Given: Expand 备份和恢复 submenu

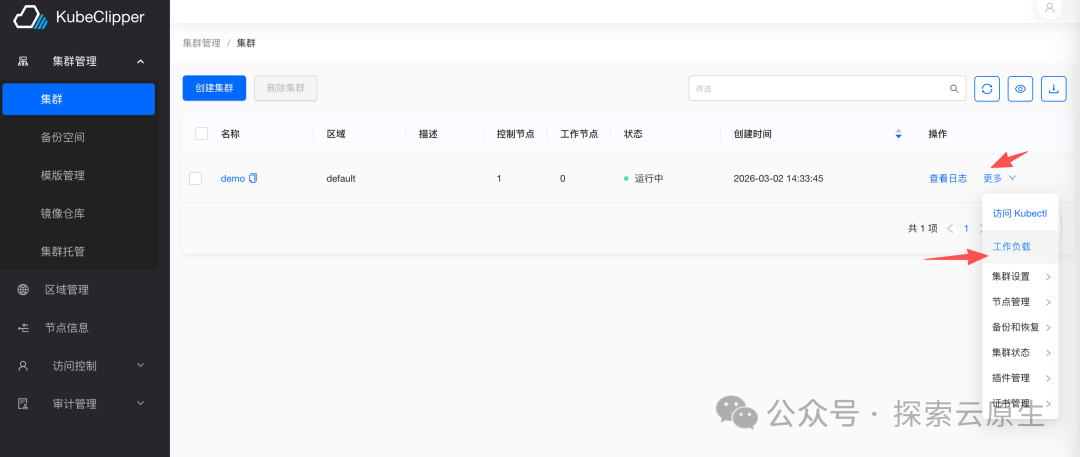Looking at the screenshot, I should [1020, 327].
